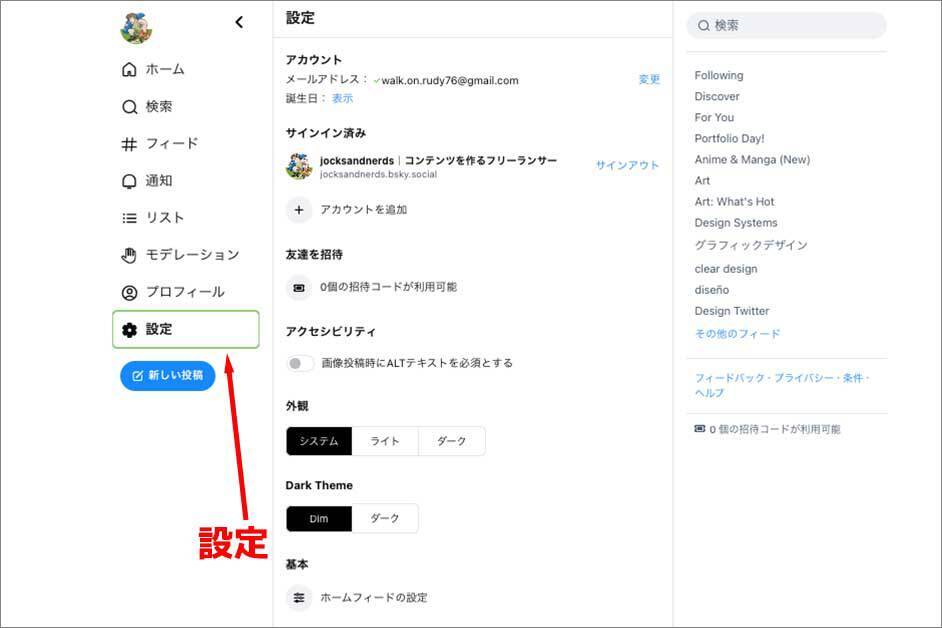The height and width of the screenshot is (628, 942).
Task: Open home feed settings sliders icon
Action: coord(299,598)
